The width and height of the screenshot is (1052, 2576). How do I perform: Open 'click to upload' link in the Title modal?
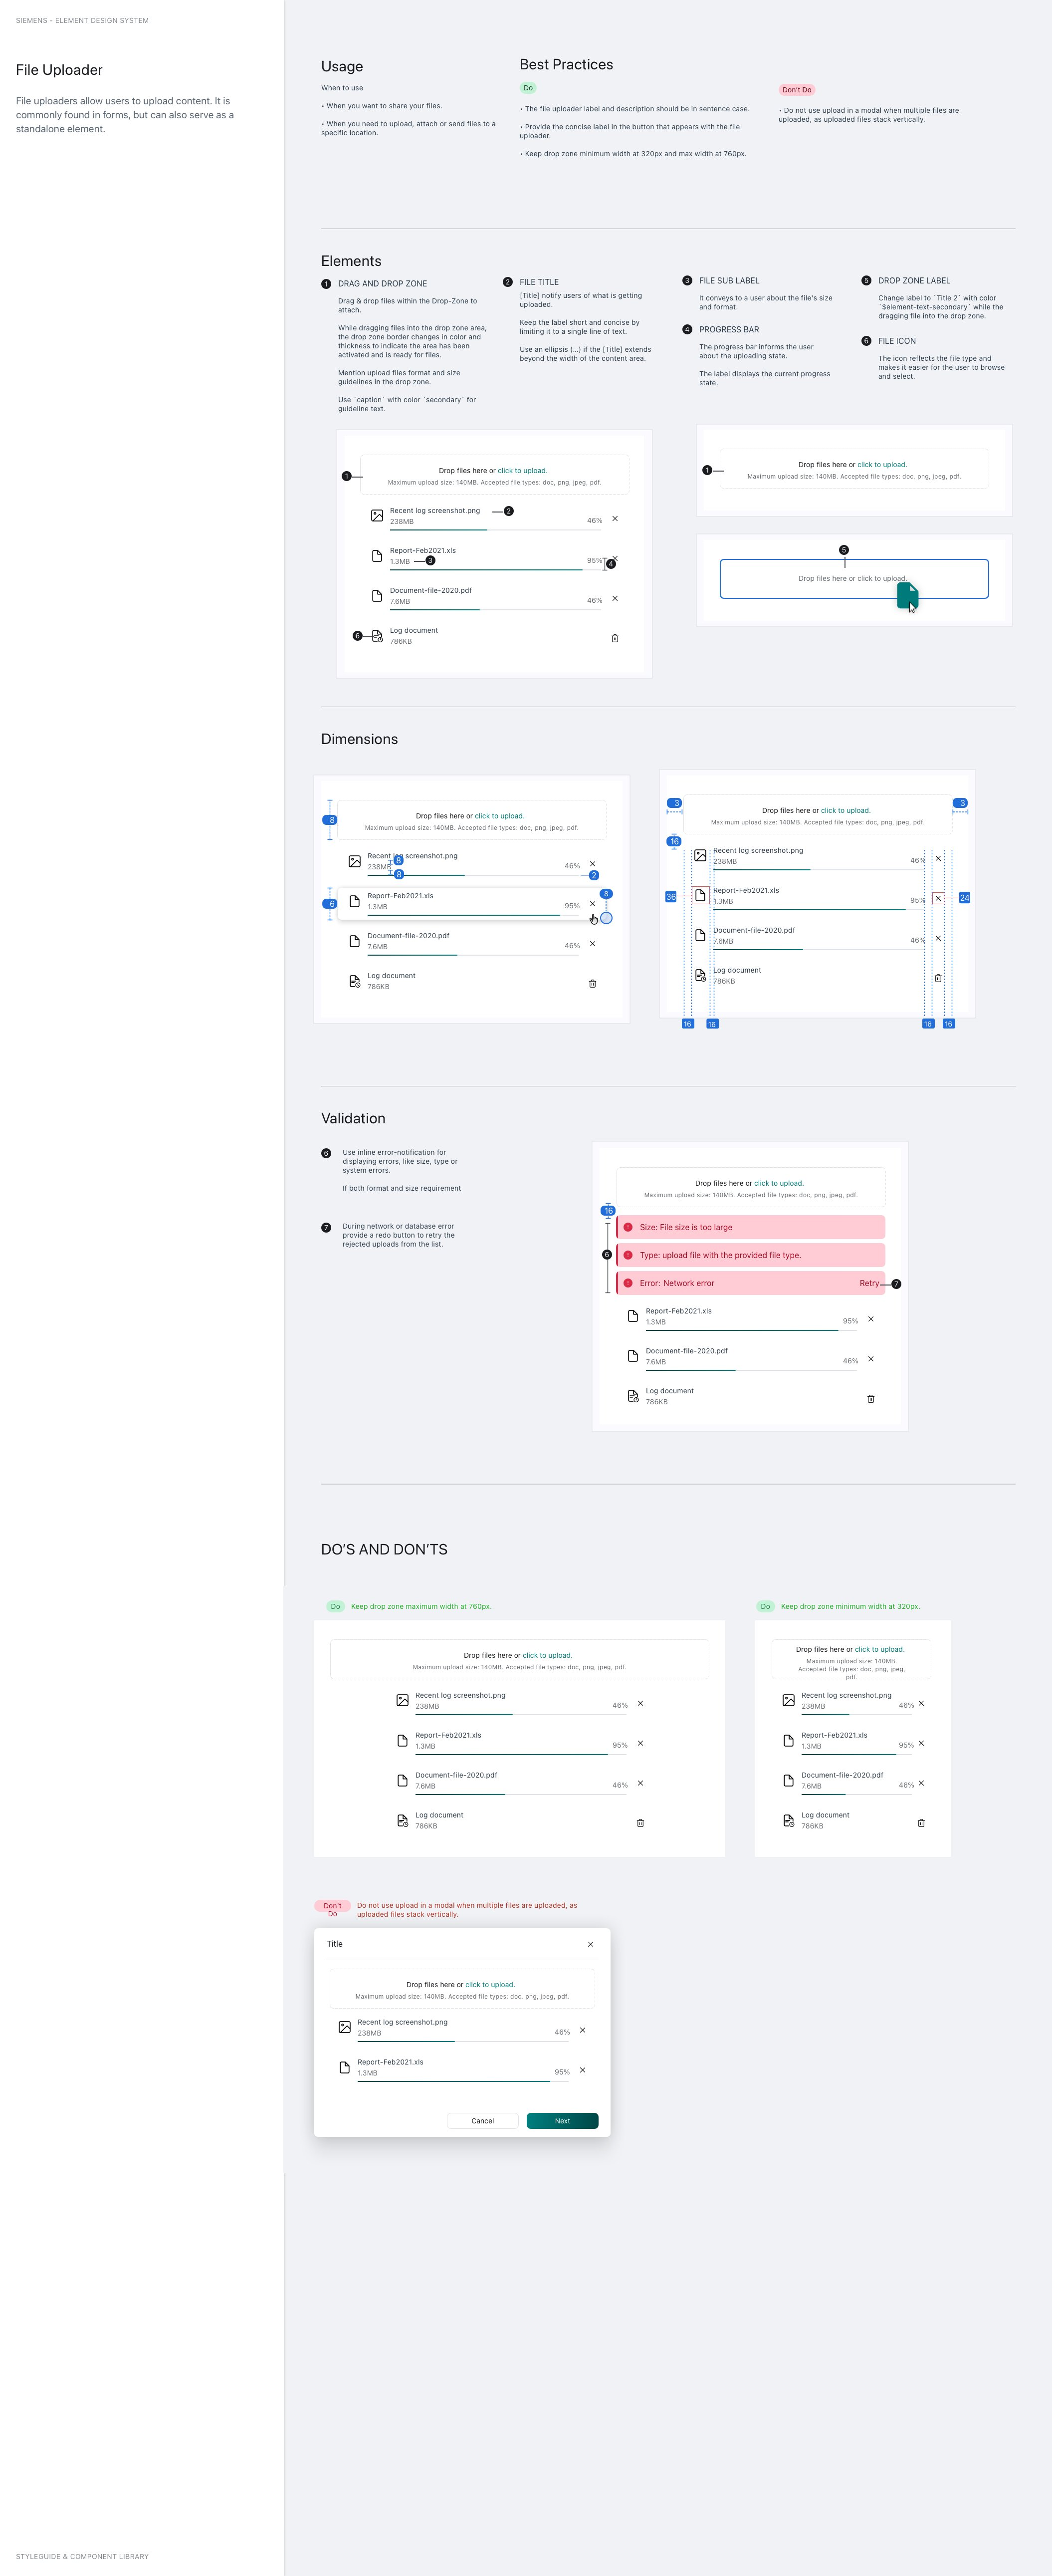coord(490,1984)
